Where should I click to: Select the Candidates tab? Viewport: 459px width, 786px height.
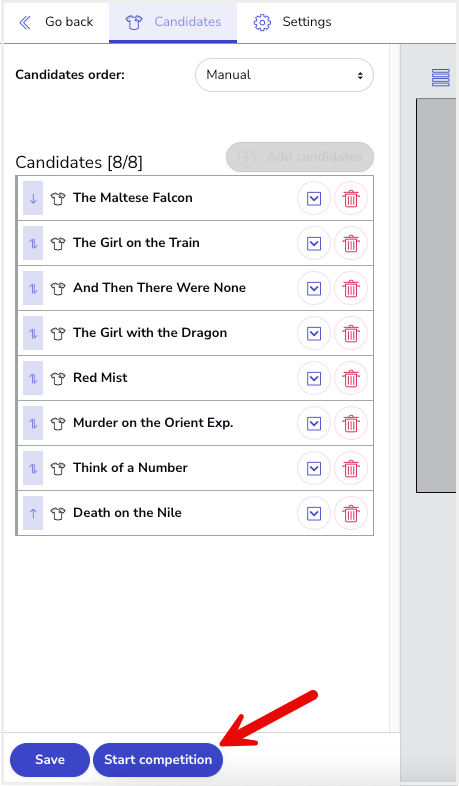[173, 22]
